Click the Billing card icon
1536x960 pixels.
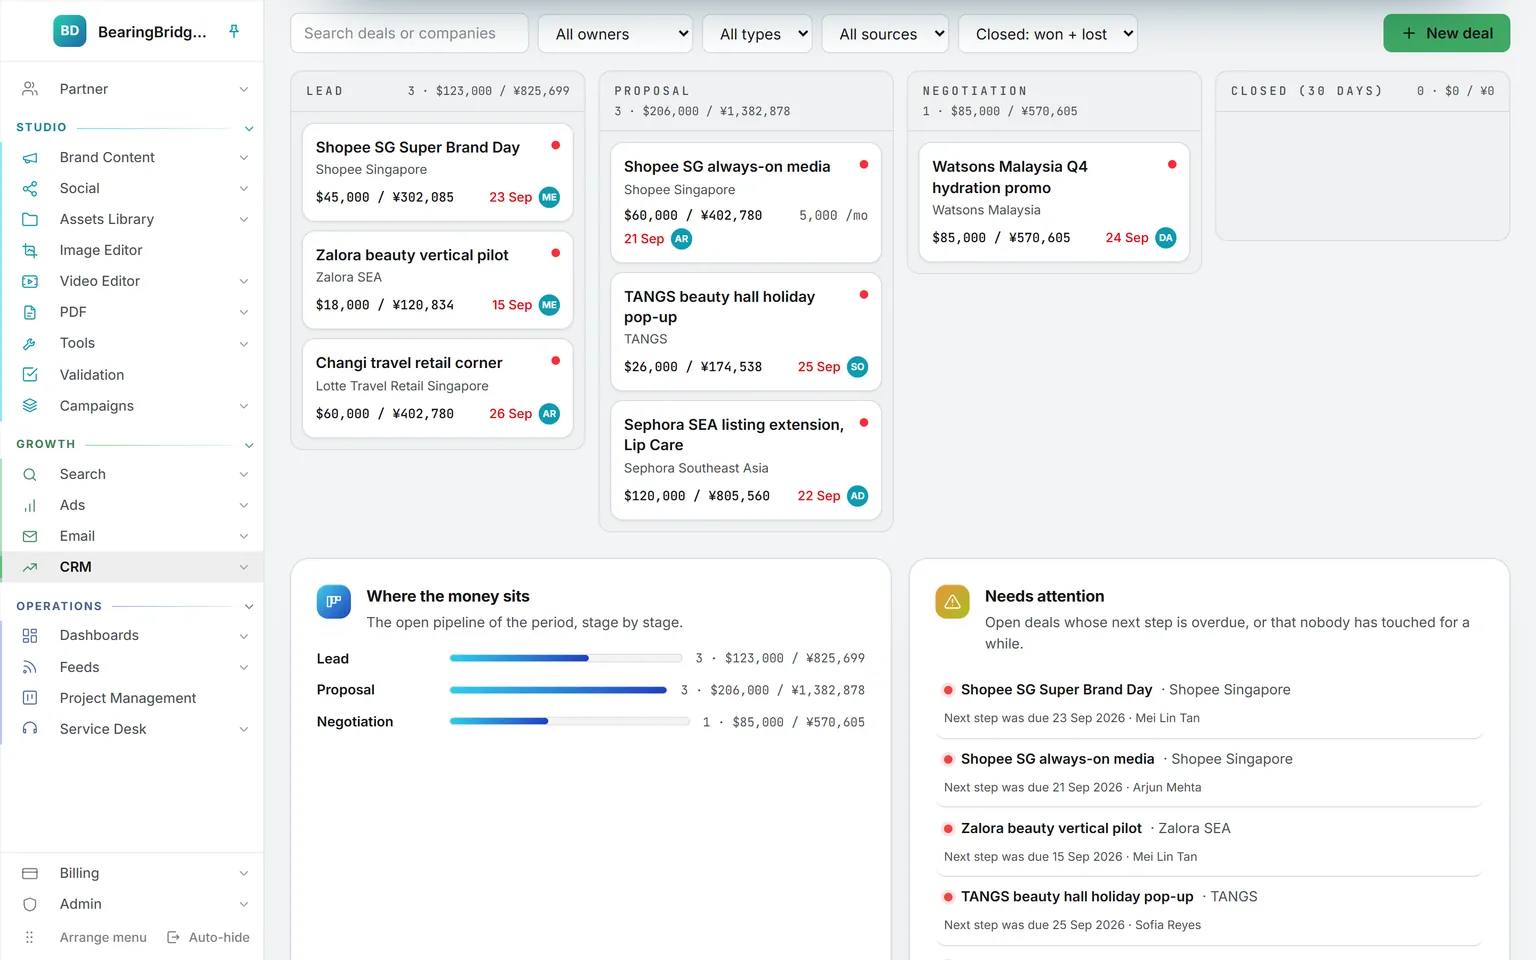pos(30,873)
